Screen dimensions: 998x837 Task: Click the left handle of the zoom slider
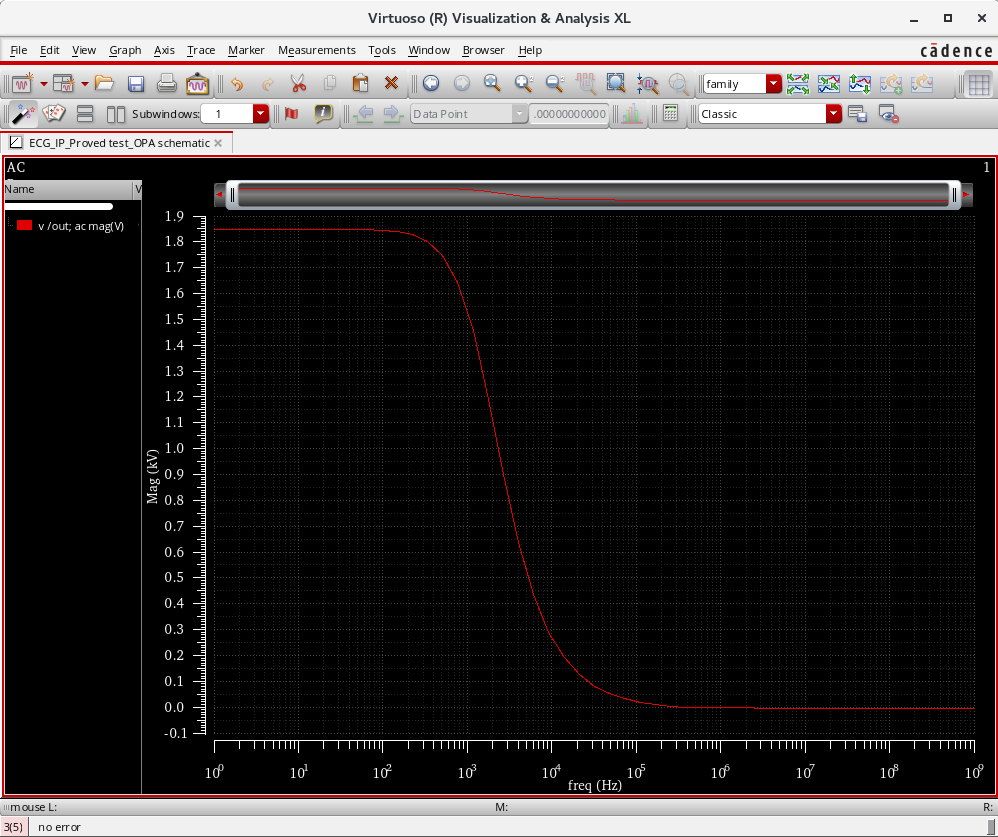[232, 195]
